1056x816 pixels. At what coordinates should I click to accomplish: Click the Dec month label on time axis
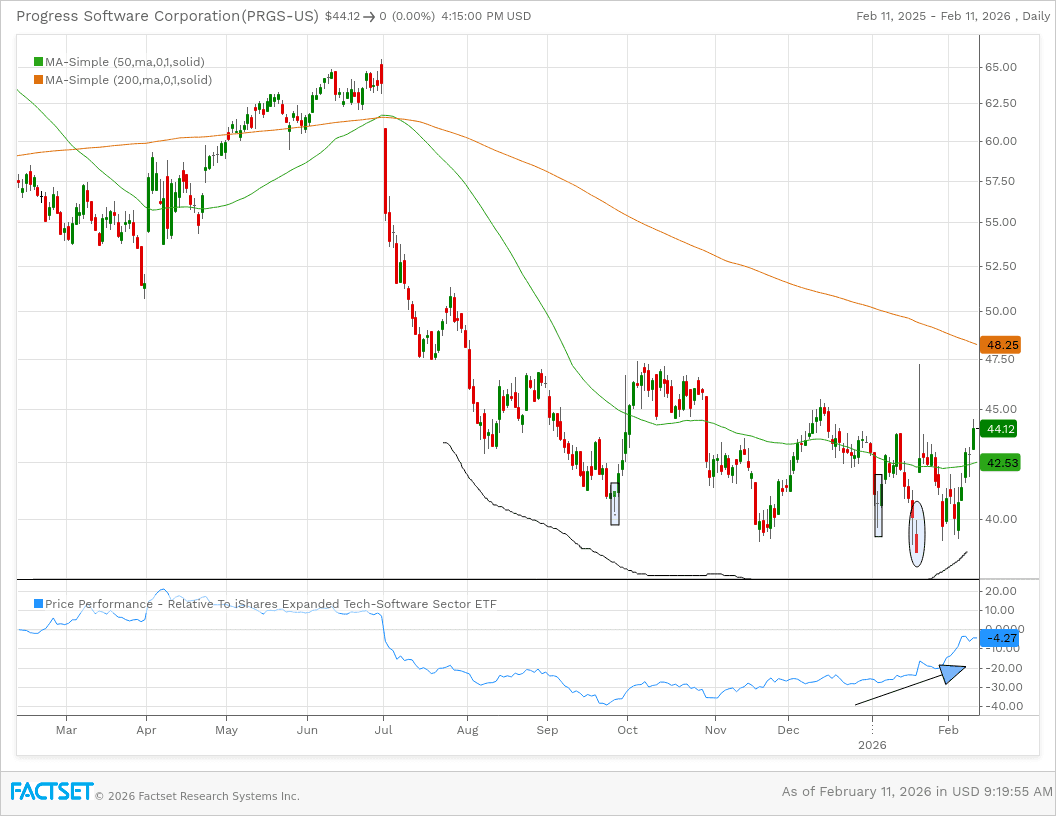(x=788, y=730)
